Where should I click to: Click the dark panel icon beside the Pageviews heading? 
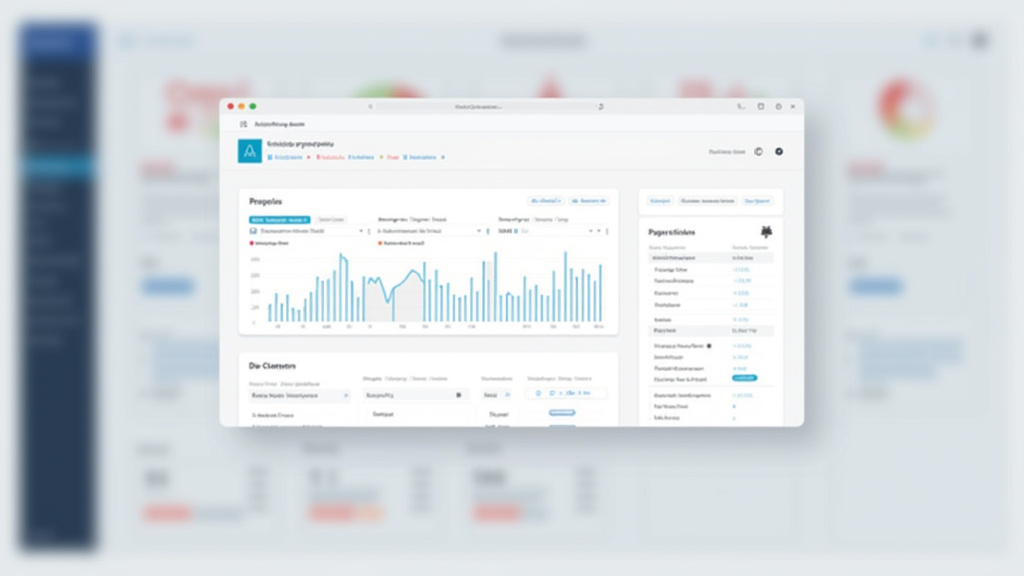[x=765, y=230]
